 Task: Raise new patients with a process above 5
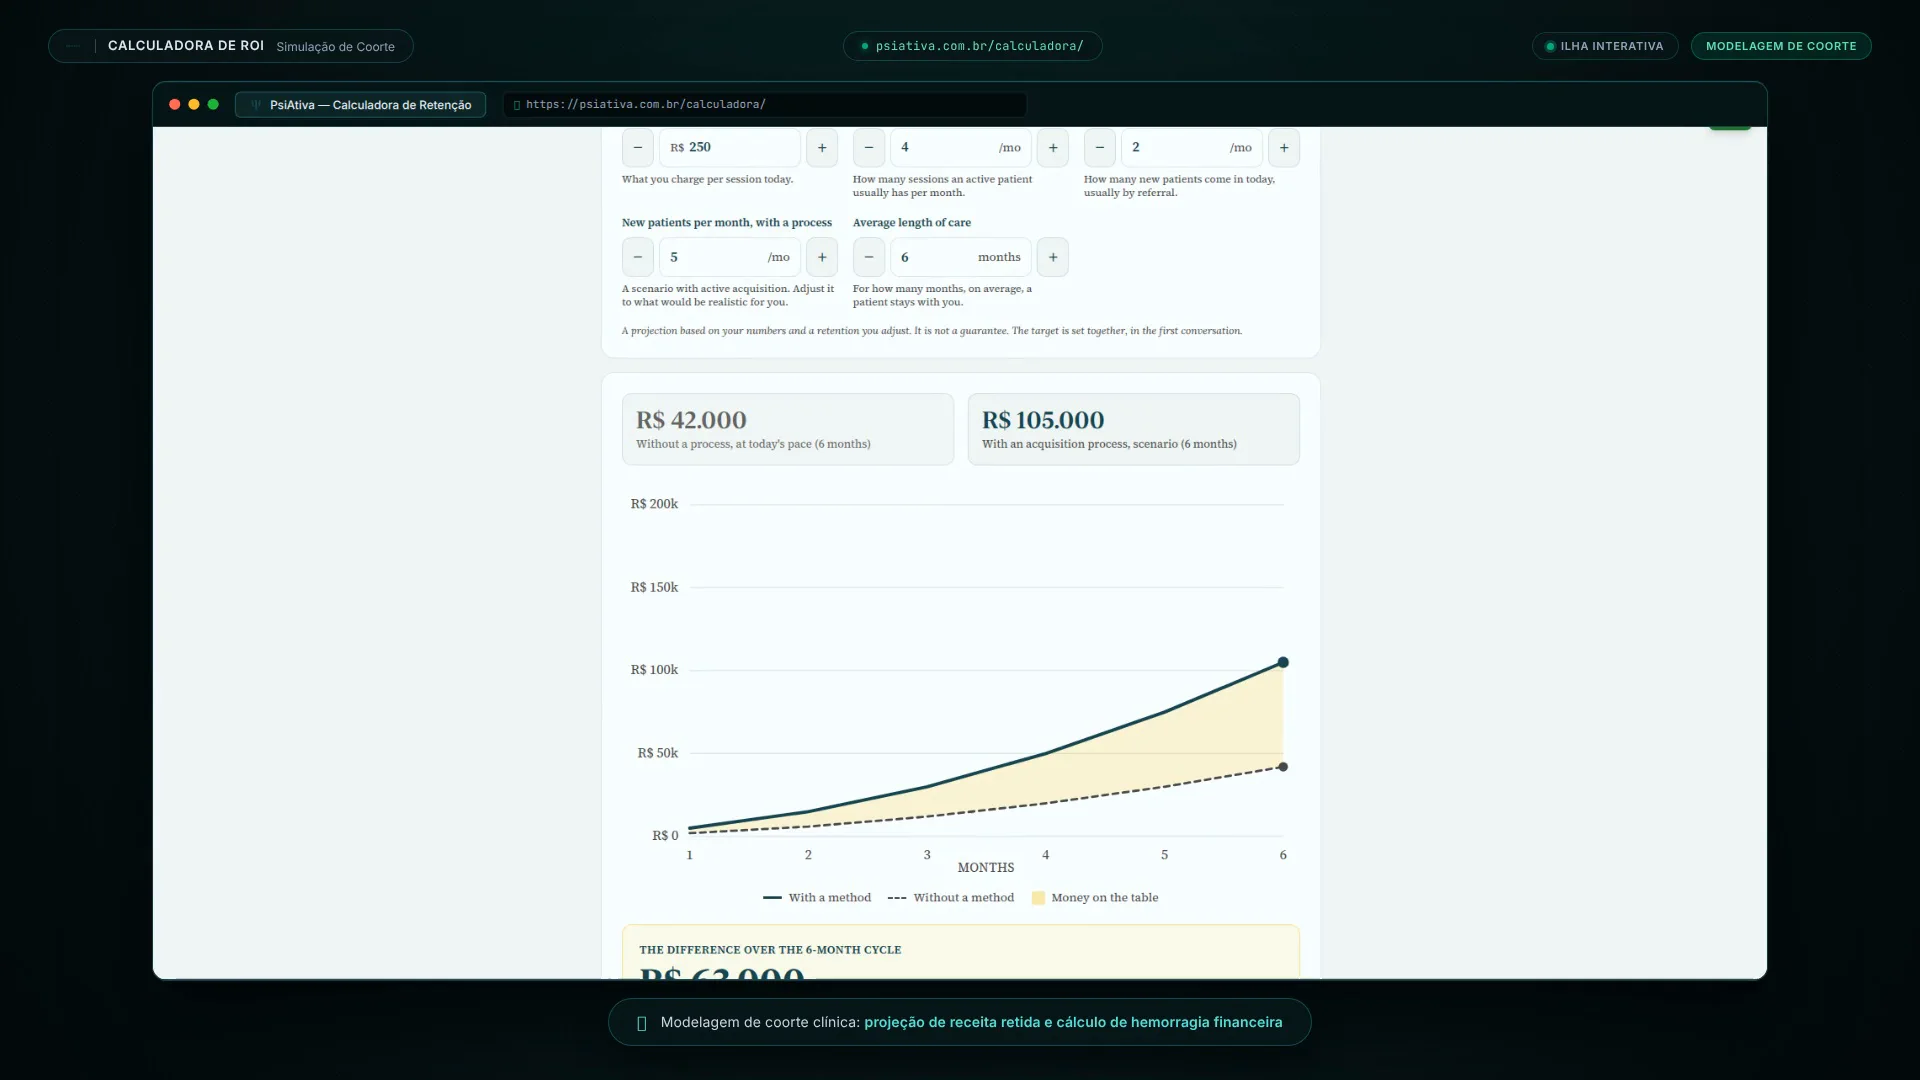822,257
